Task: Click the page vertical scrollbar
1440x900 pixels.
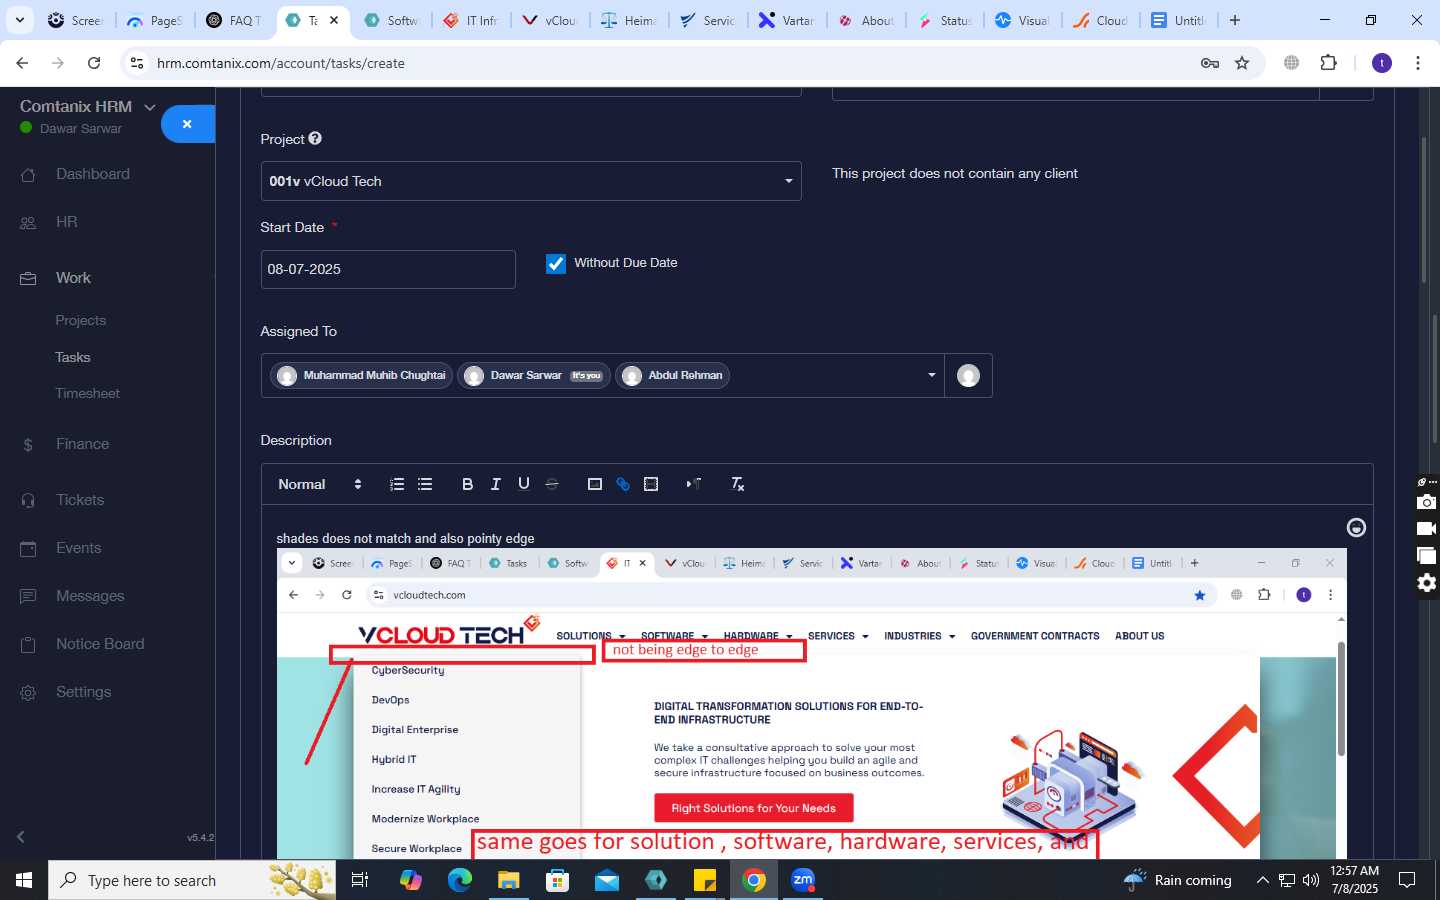Action: [x=1424, y=210]
